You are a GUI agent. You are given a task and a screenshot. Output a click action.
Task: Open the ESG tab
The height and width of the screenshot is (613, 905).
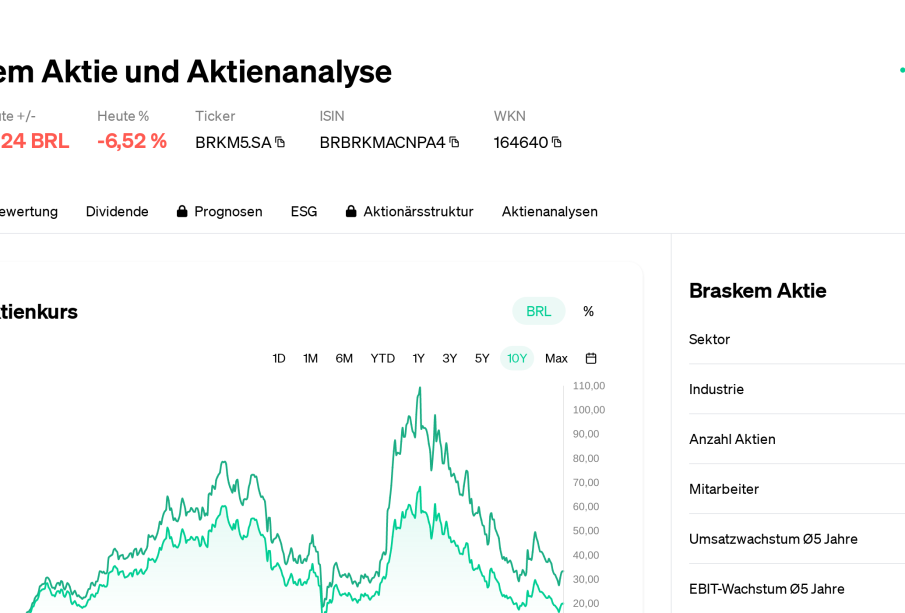[304, 212]
